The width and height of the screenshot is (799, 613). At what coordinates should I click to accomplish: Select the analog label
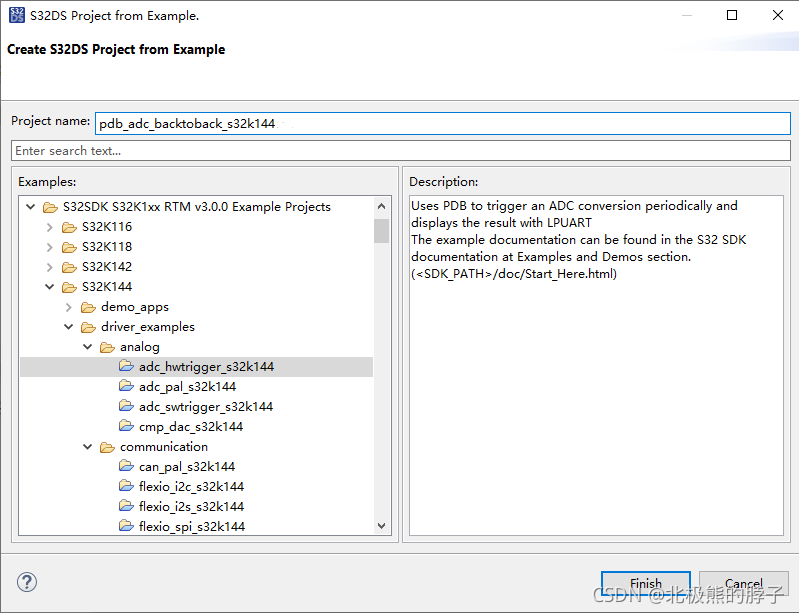(140, 348)
